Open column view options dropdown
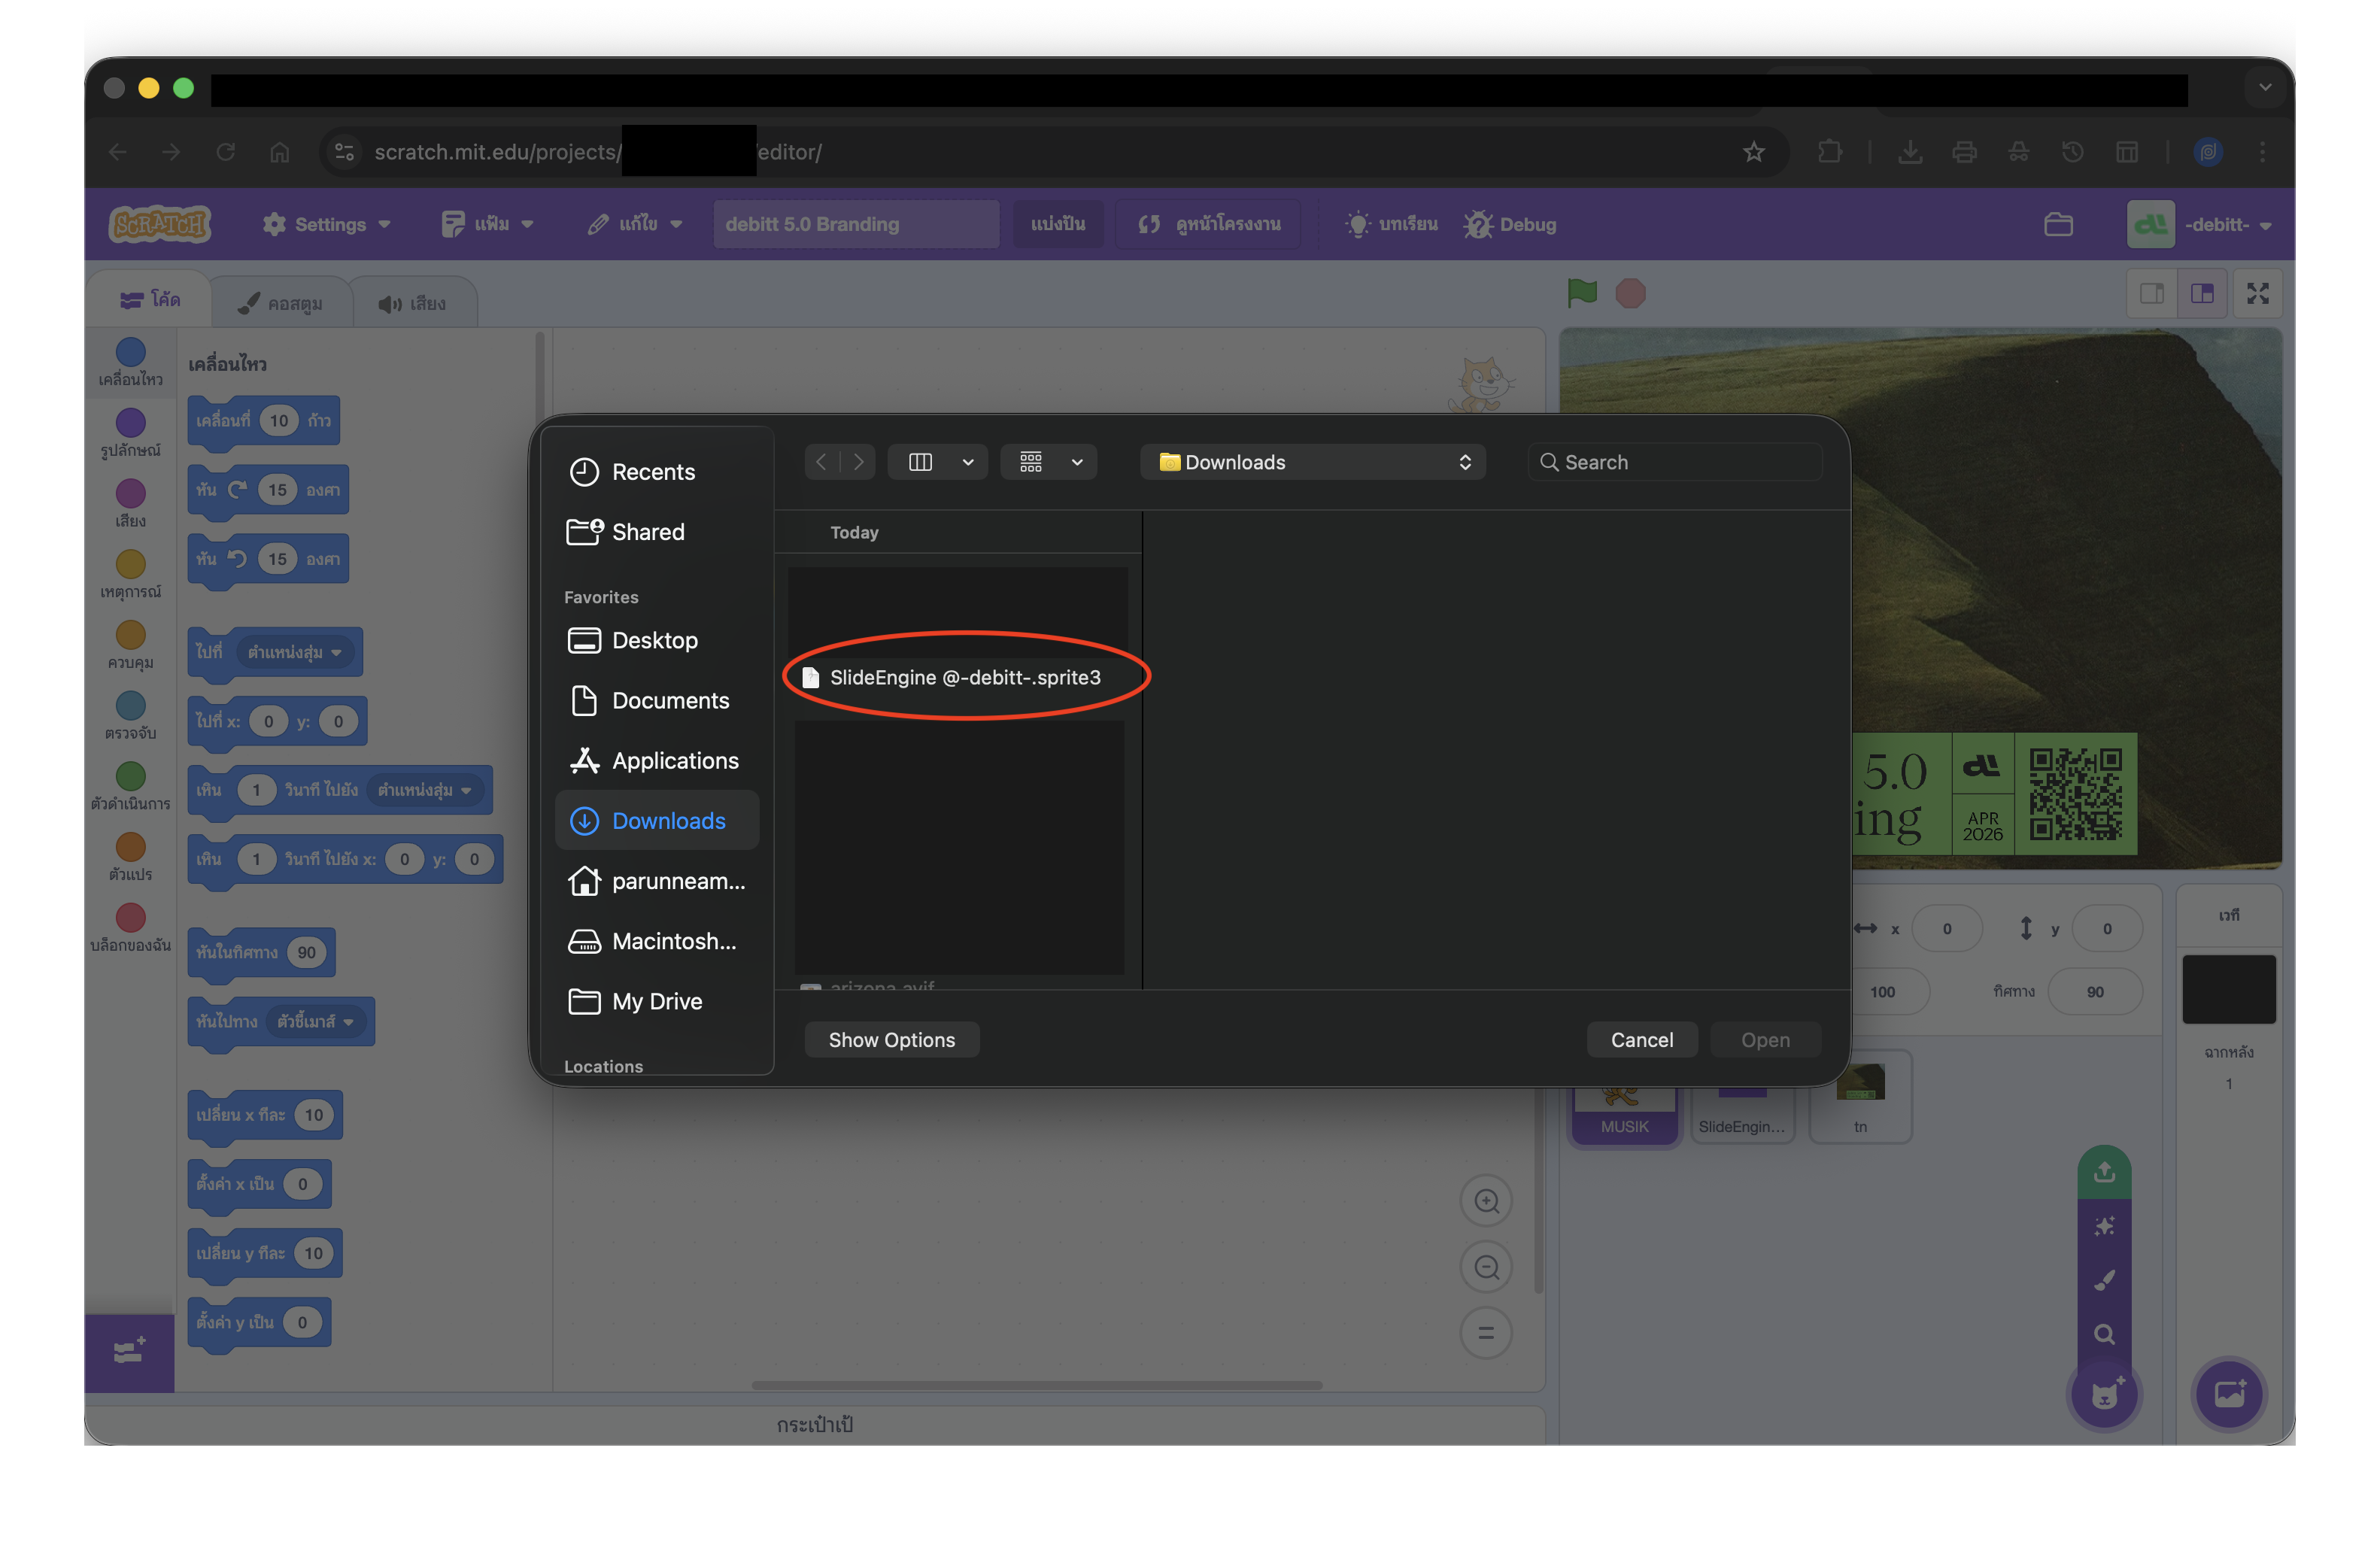Viewport: 2380px width, 1557px height. coord(967,462)
